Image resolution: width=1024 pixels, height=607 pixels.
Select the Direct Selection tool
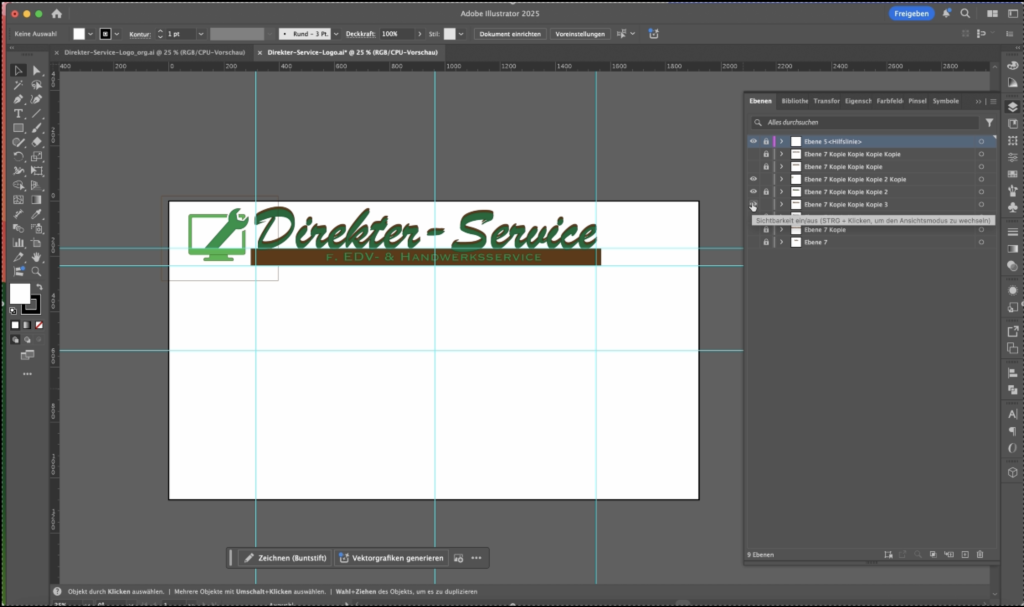(37, 70)
